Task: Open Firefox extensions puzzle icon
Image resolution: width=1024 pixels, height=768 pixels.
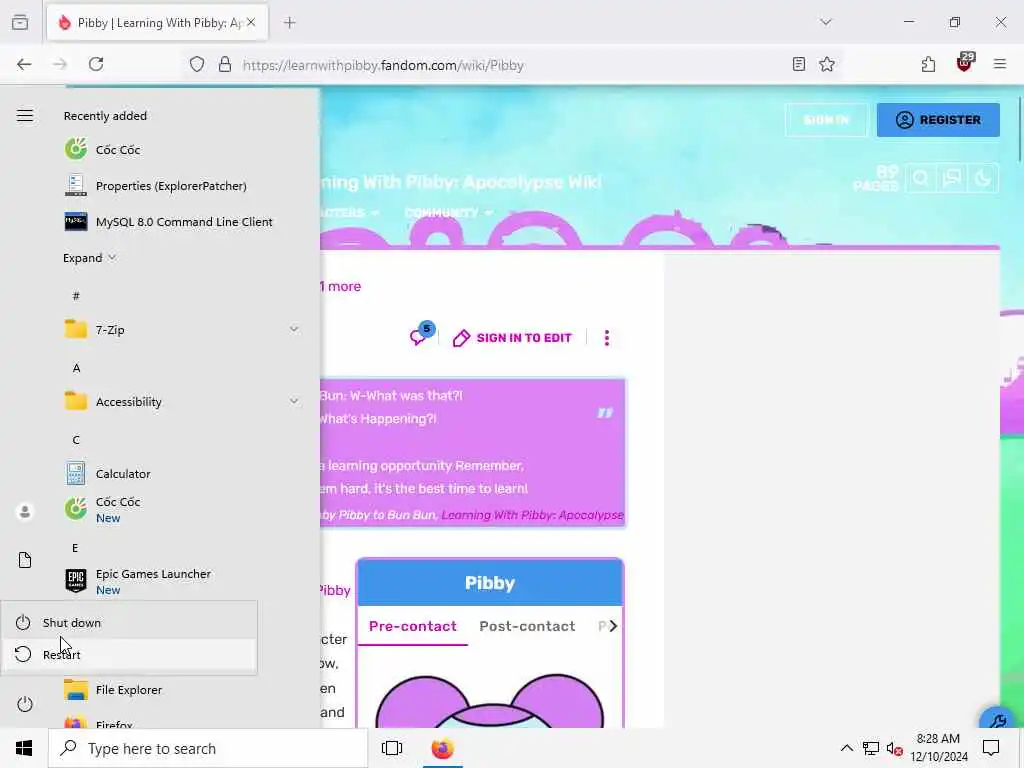Action: 928,64
